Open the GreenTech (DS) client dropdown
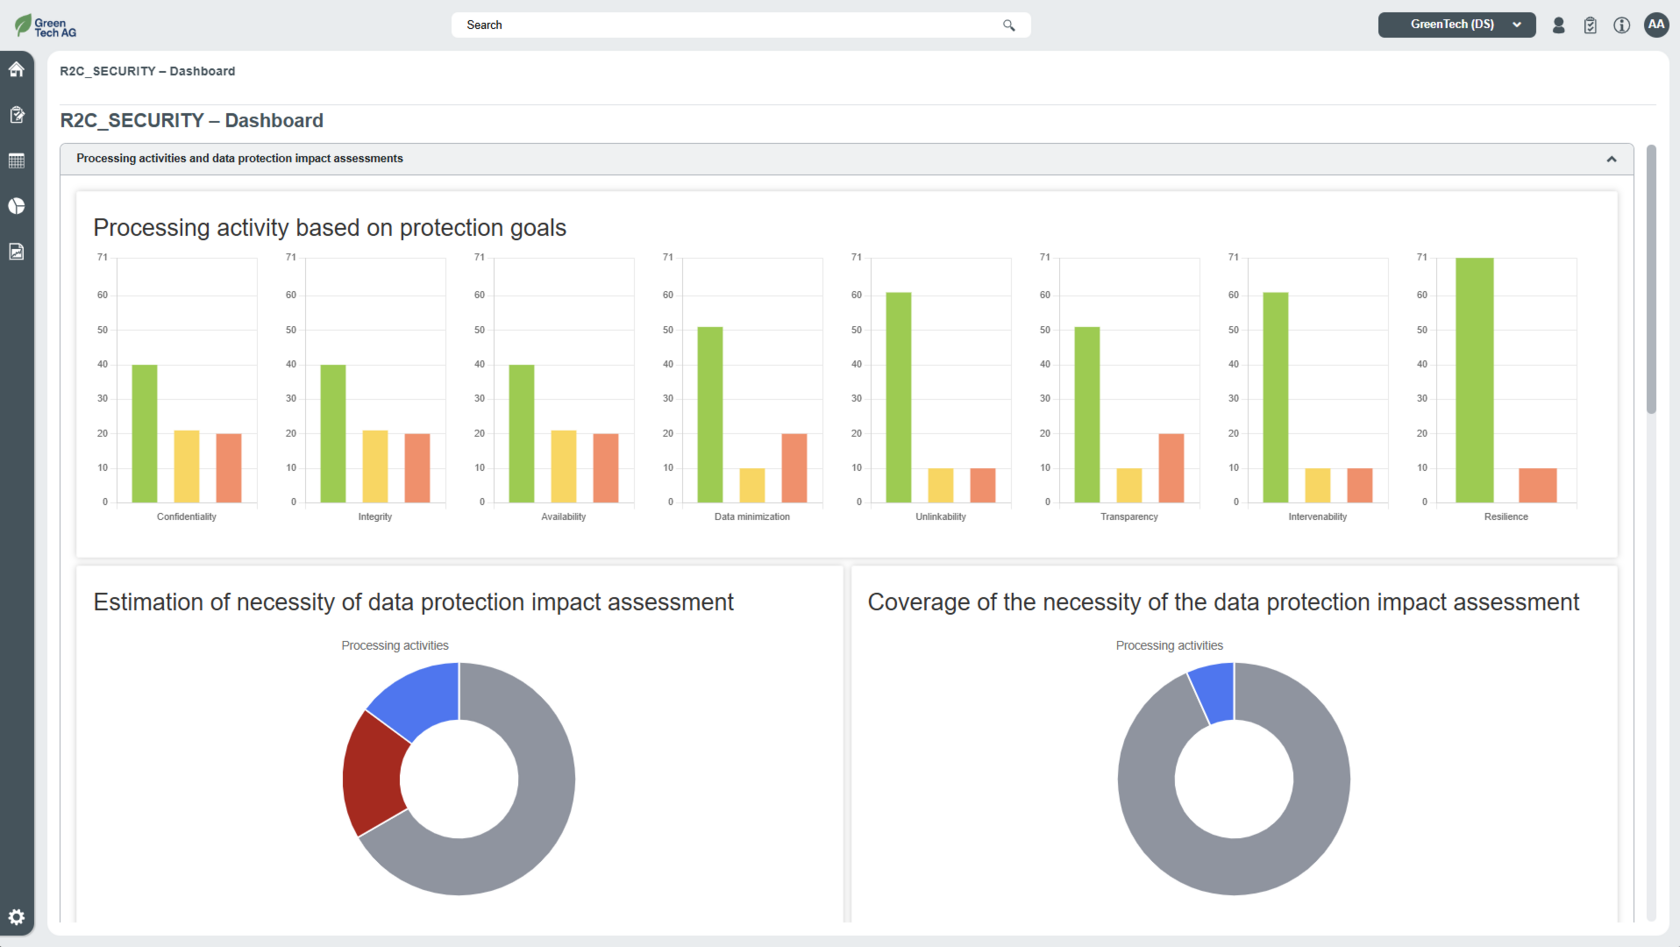The image size is (1680, 947). [x=1456, y=25]
